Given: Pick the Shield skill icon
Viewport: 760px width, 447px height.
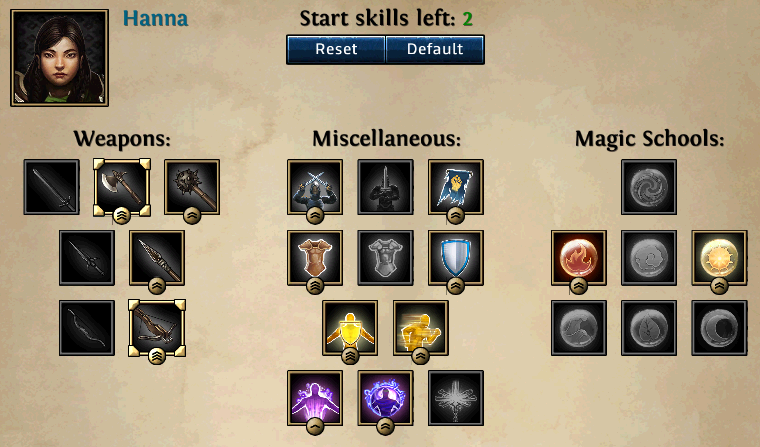Looking at the screenshot, I should tap(456, 257).
